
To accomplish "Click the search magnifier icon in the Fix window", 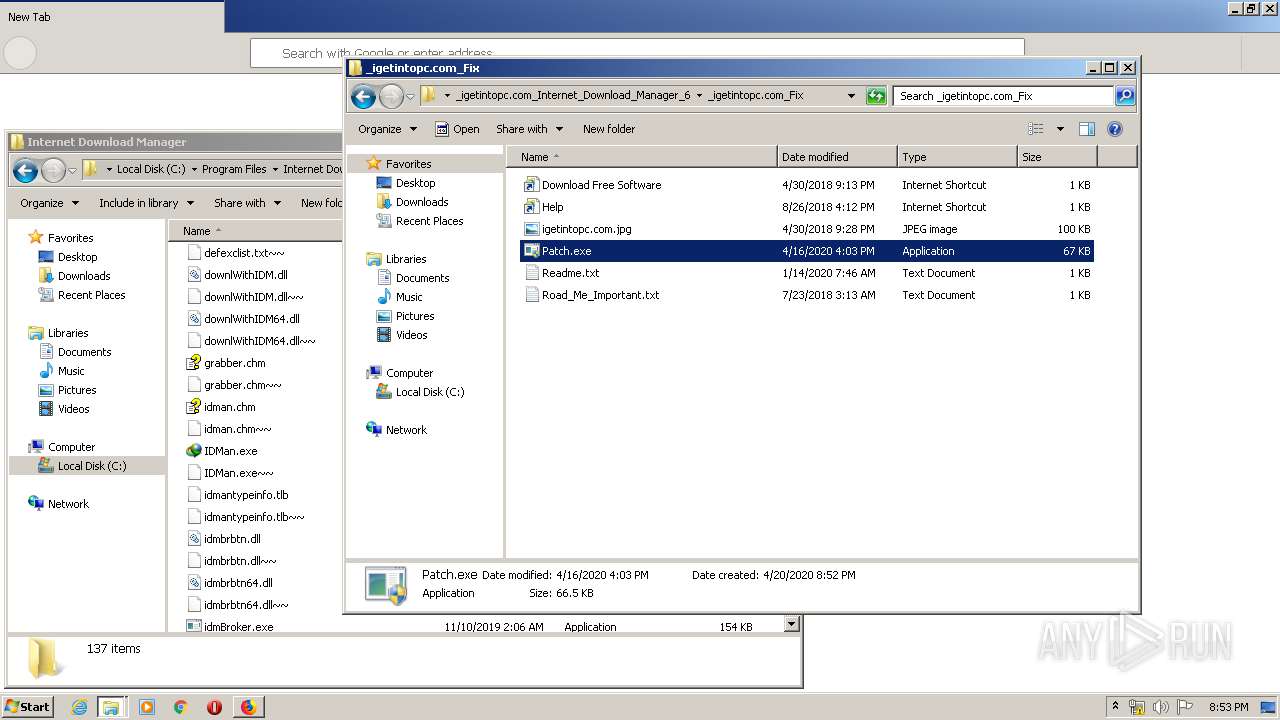I will click(1125, 96).
